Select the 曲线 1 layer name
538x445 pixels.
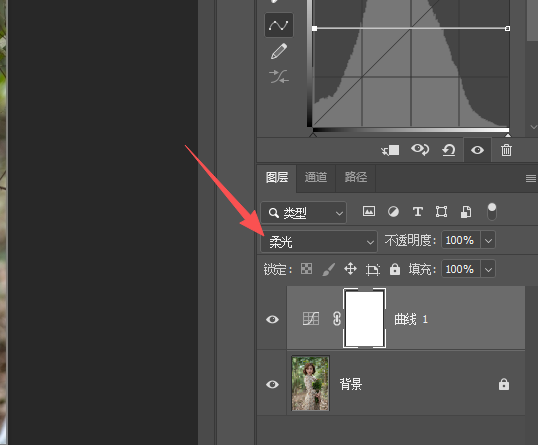(411, 319)
